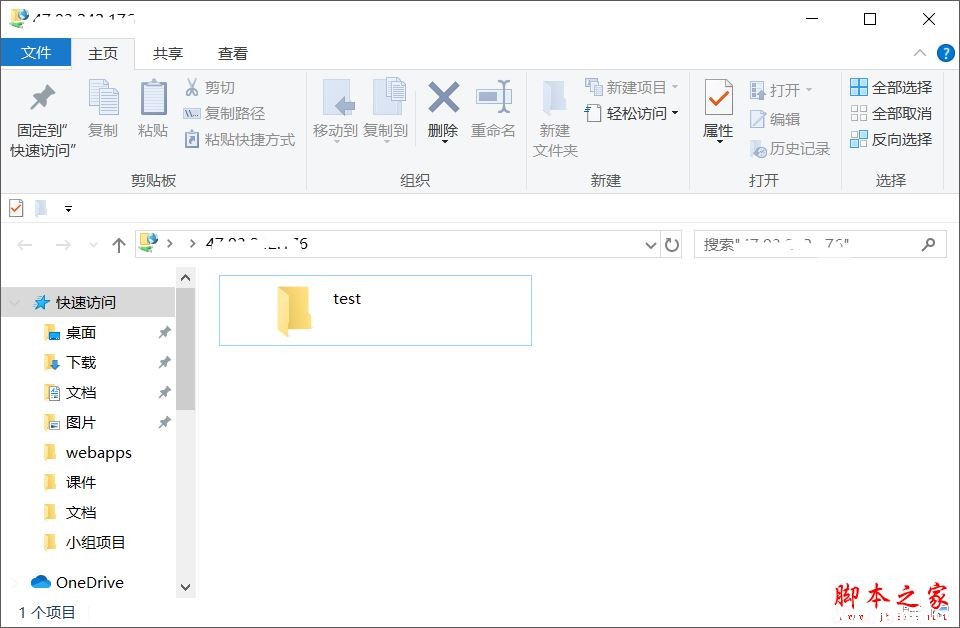Image resolution: width=960 pixels, height=628 pixels.
Task: Click the navigation pane scrollbar thumb
Action: click(x=186, y=348)
